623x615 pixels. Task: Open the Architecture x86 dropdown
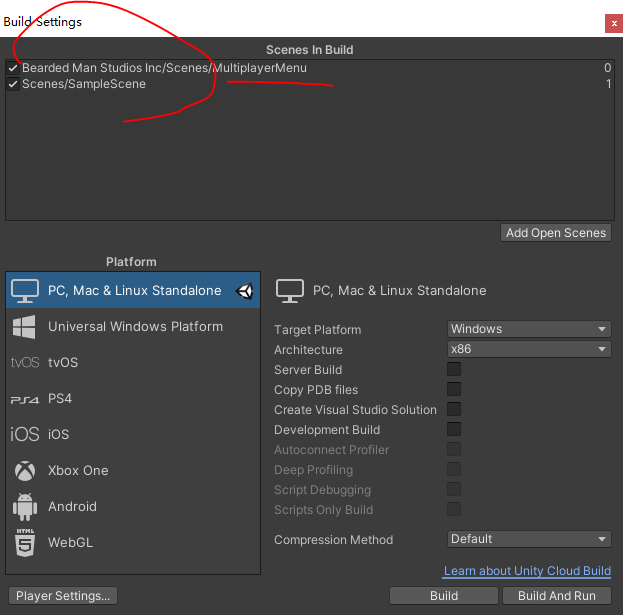(529, 349)
